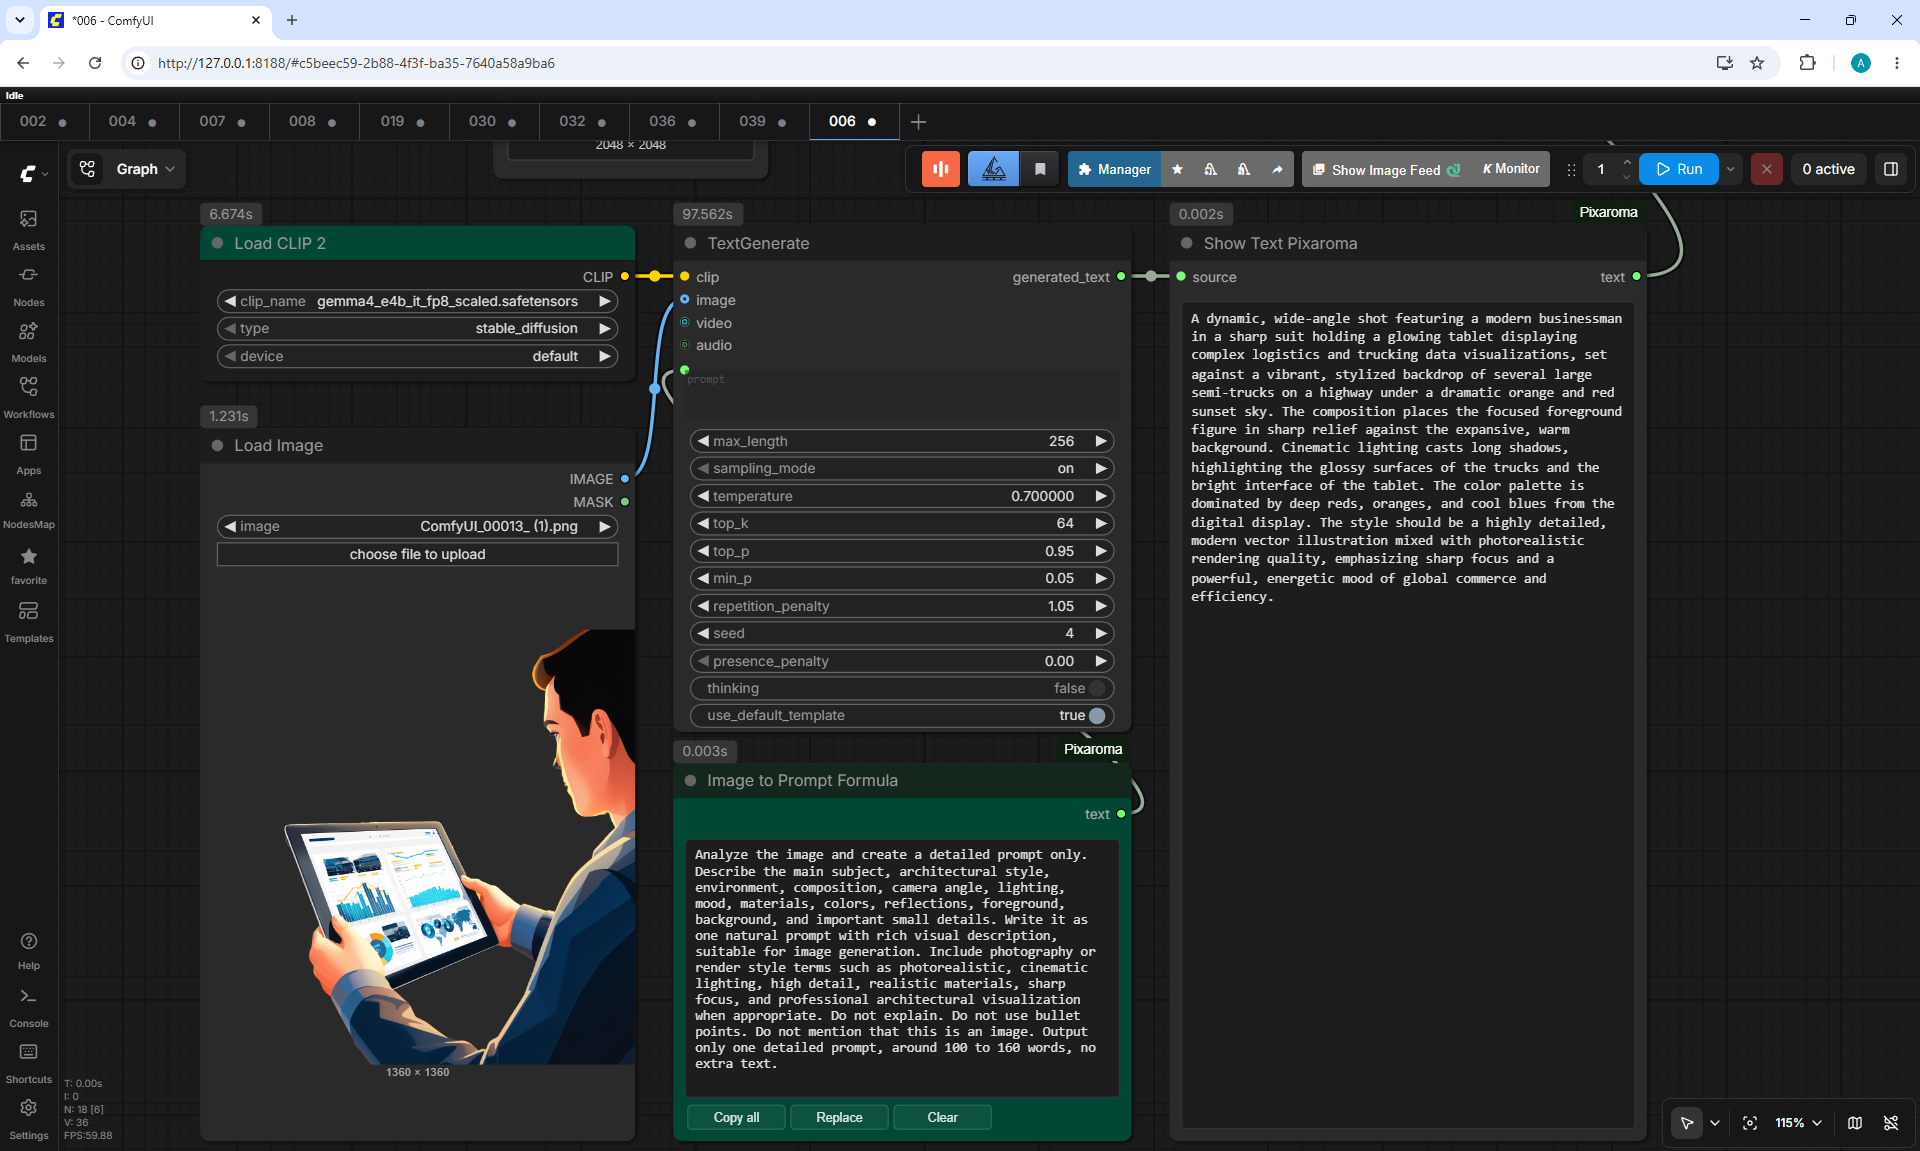Open the type selector showing stable_diffusion
This screenshot has height=1151, width=1920.
pyautogui.click(x=417, y=328)
